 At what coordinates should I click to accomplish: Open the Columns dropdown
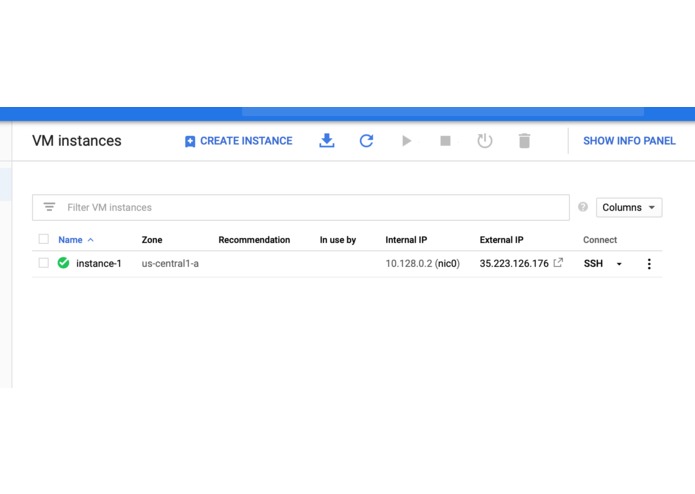pos(629,207)
